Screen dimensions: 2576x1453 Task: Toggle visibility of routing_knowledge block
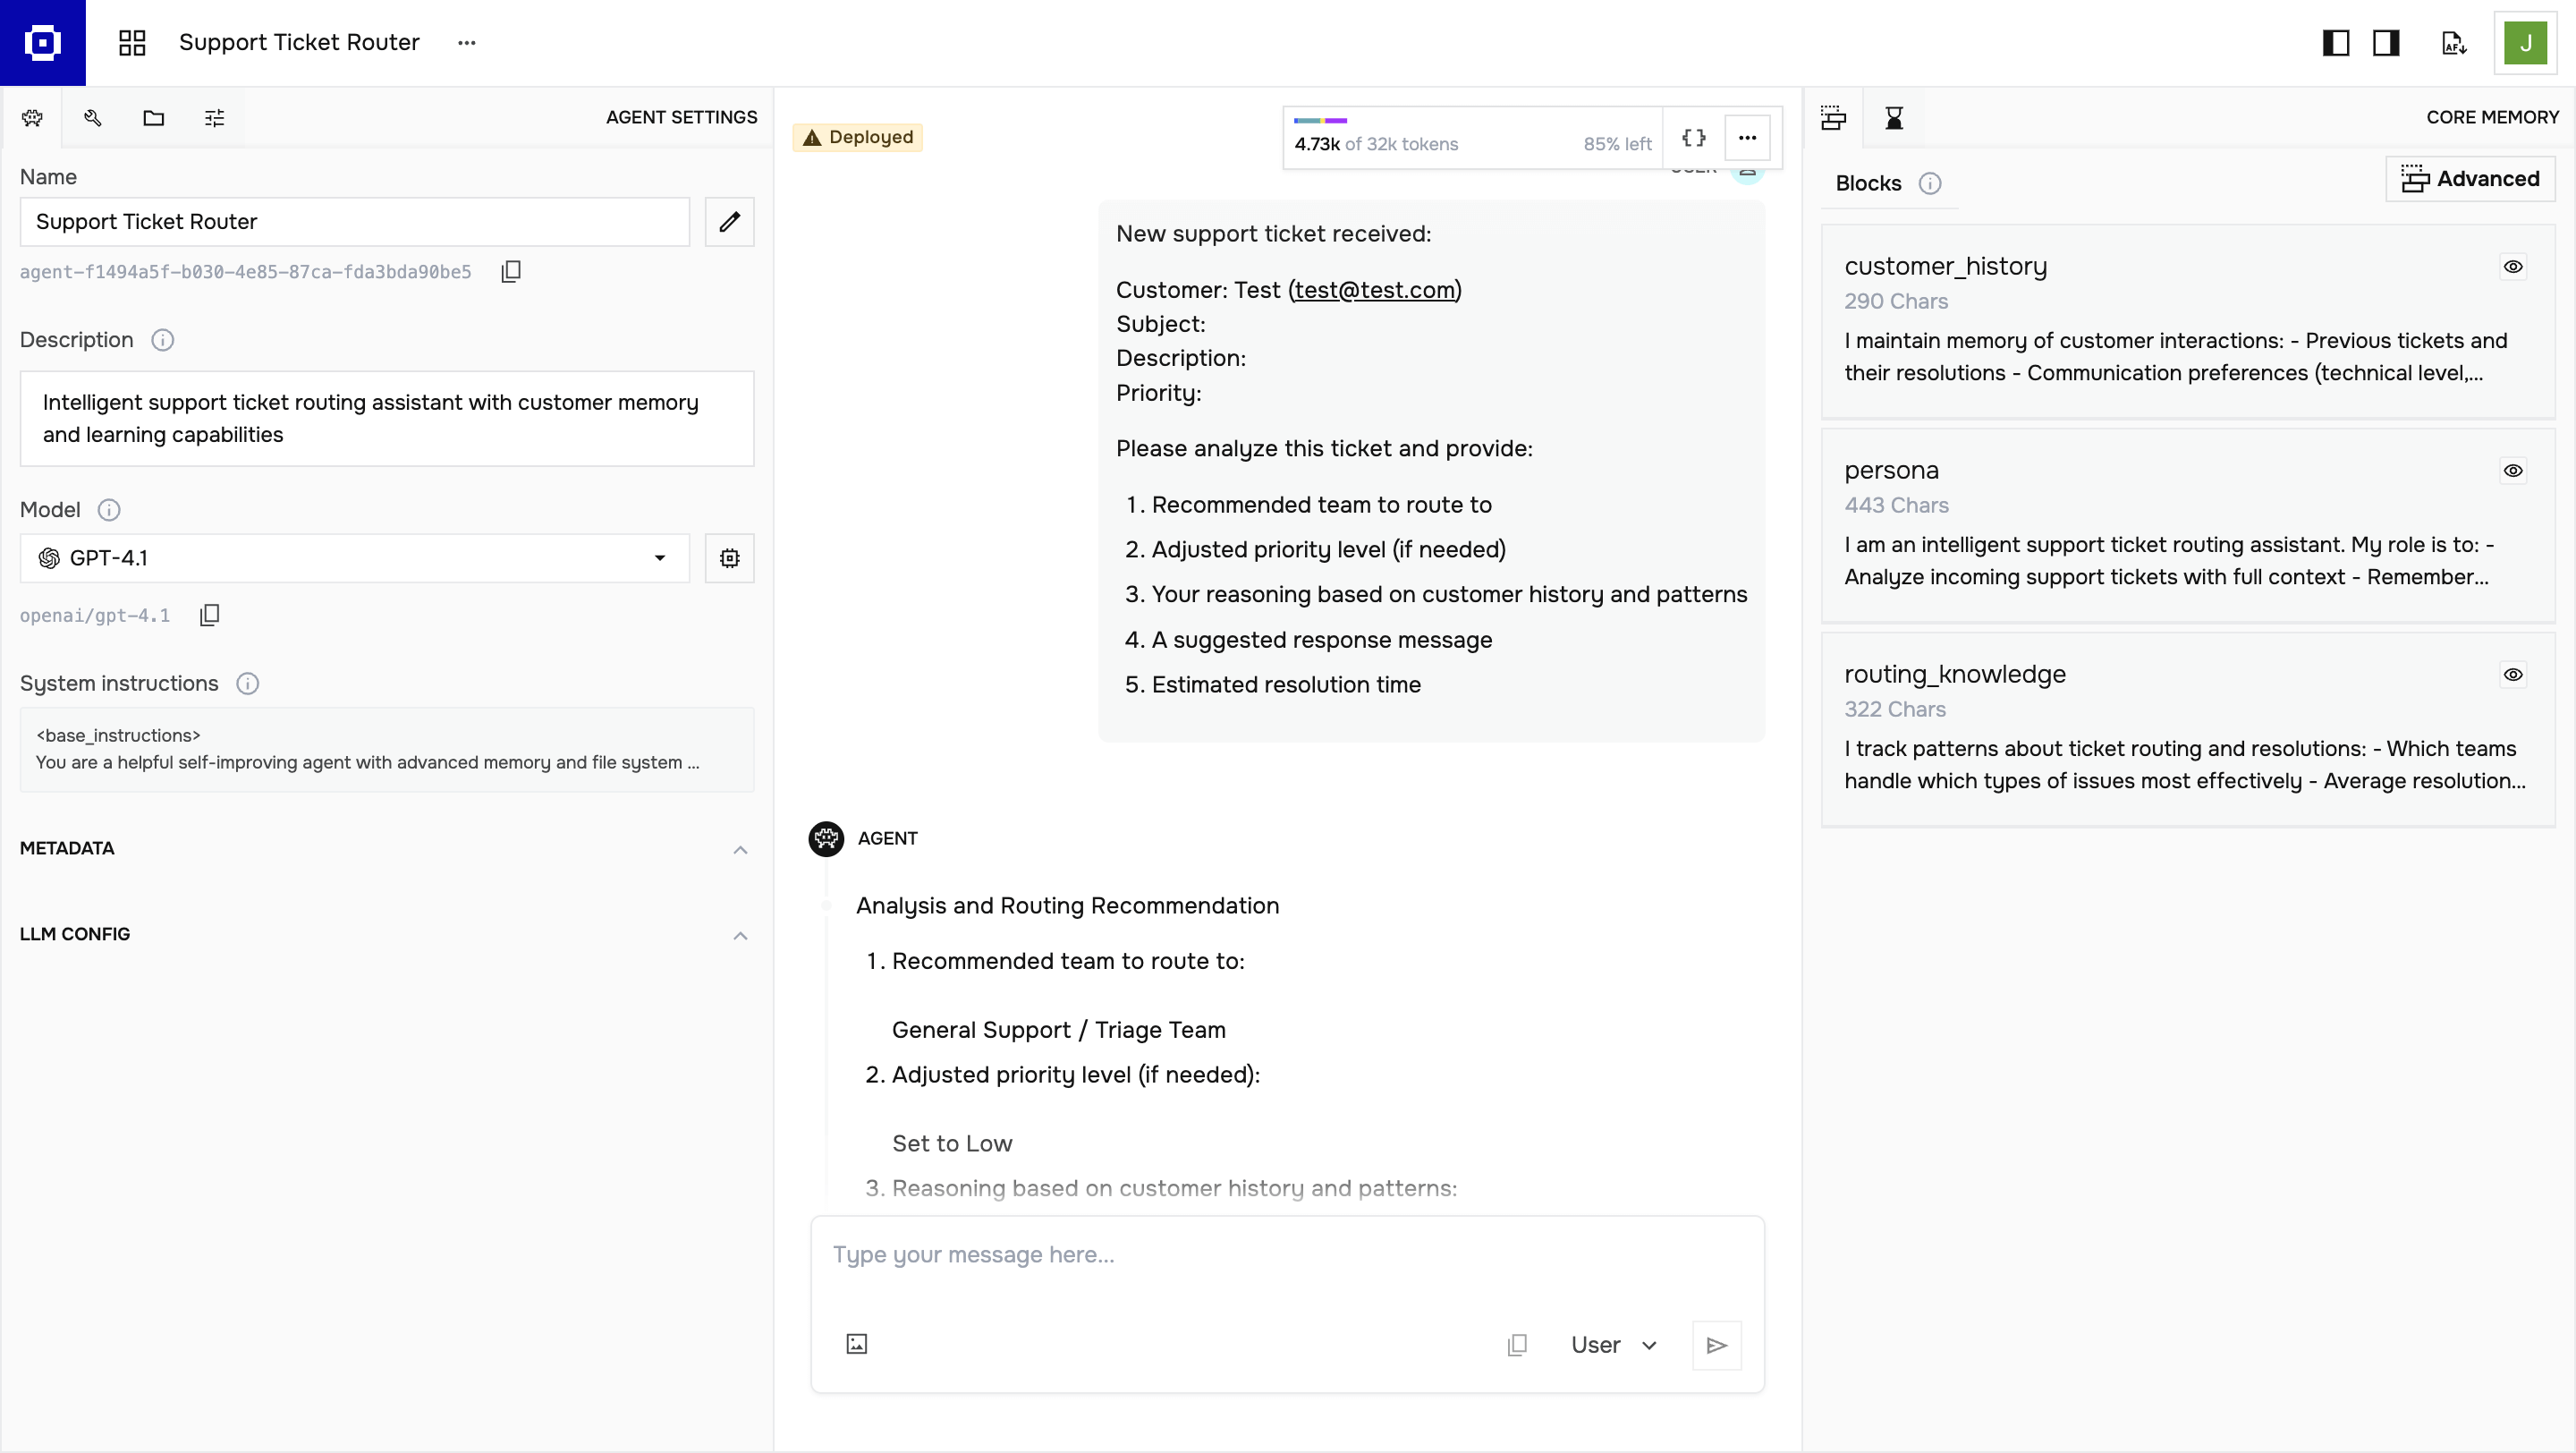pyautogui.click(x=2513, y=675)
